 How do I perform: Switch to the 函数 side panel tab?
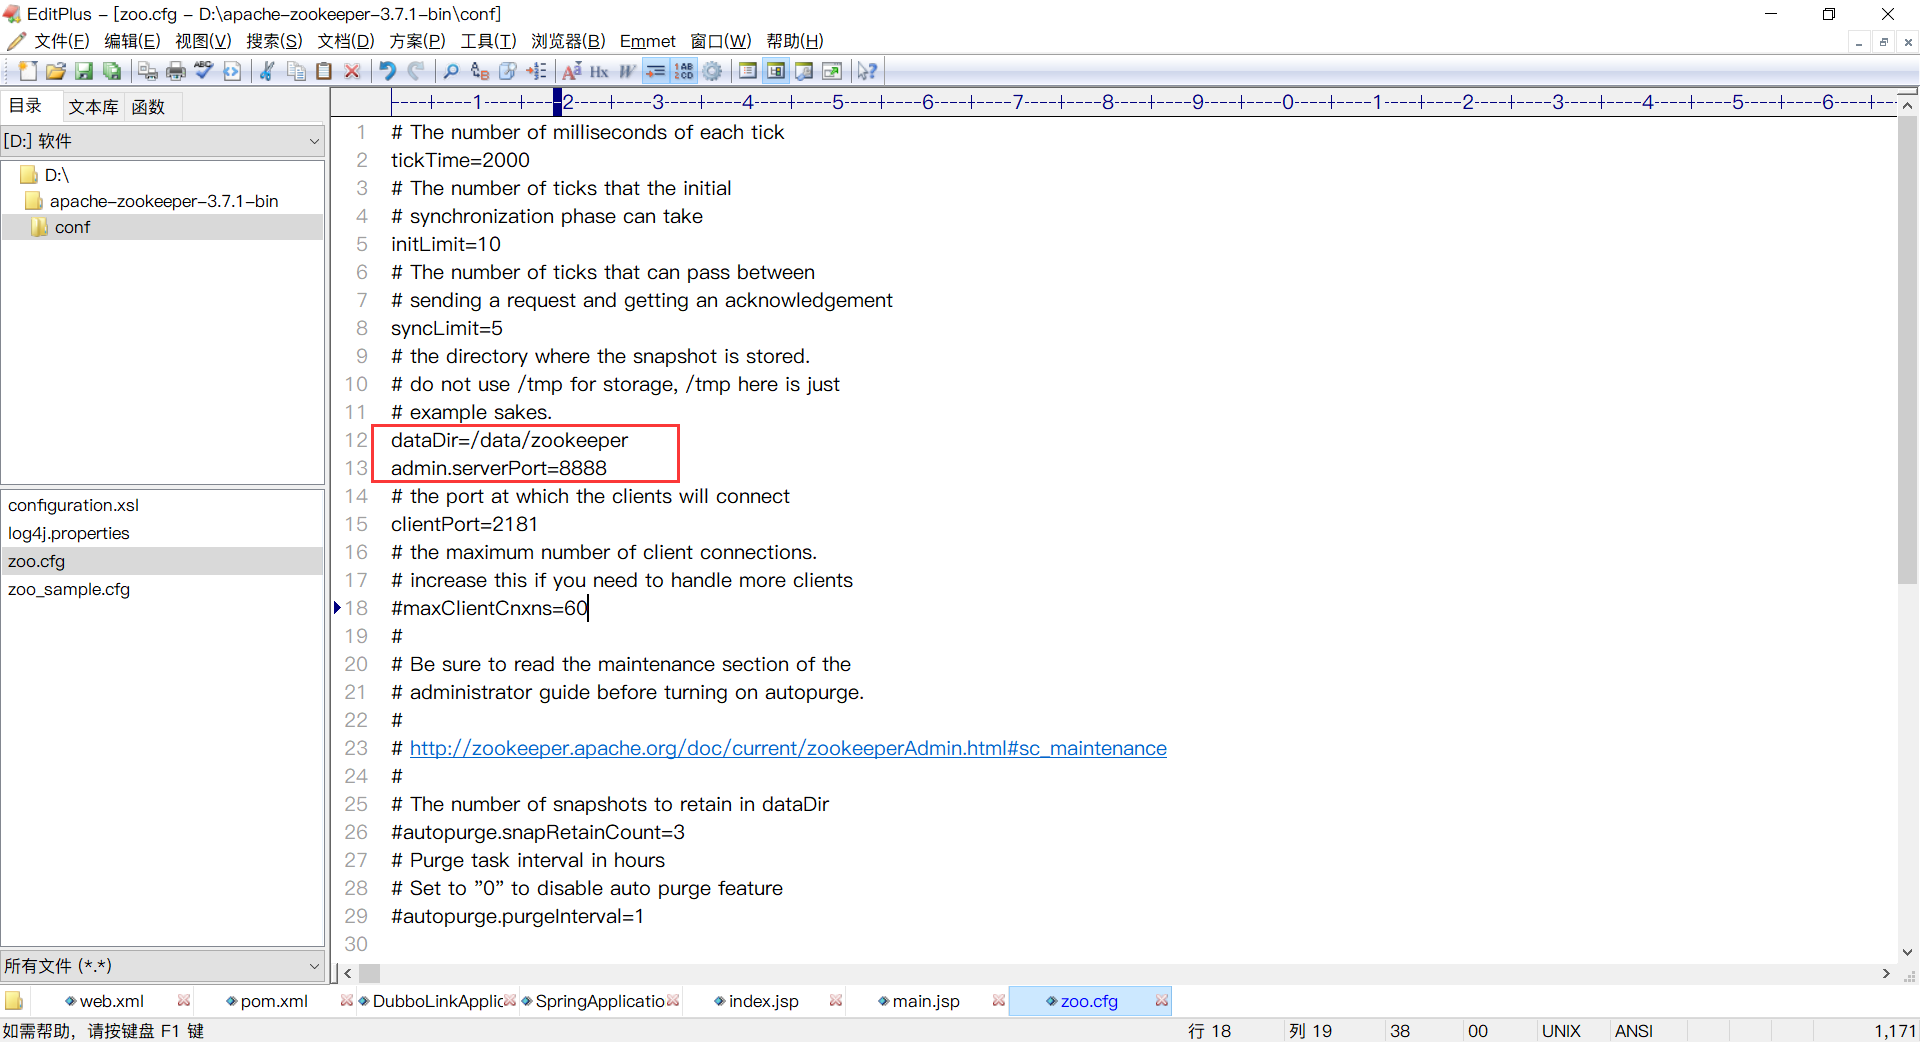(148, 107)
